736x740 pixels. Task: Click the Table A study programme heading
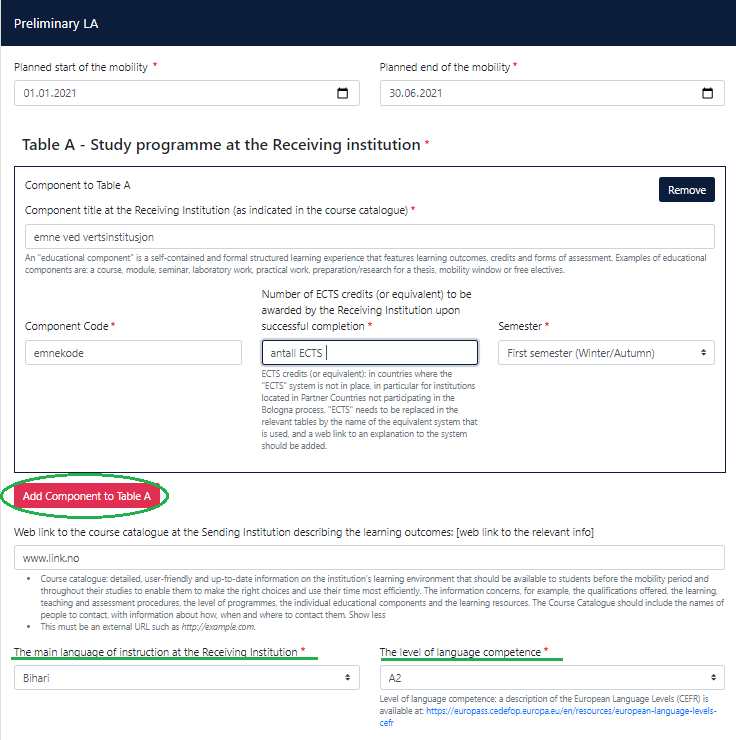[221, 145]
